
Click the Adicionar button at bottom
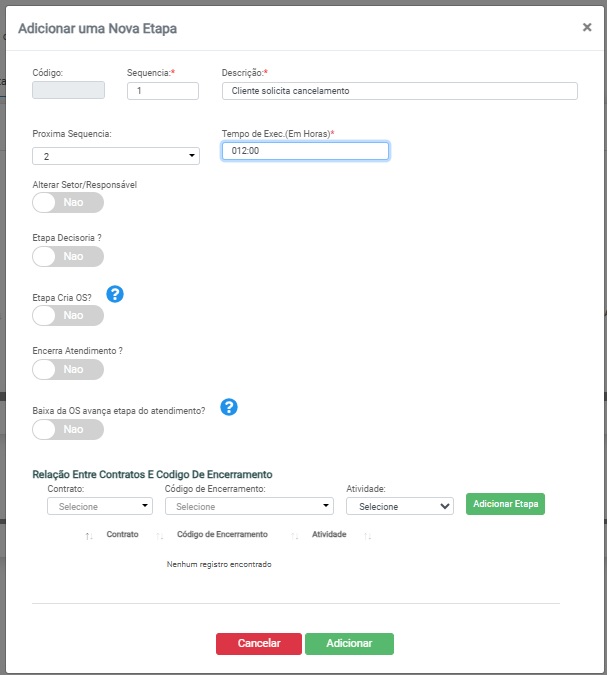pyautogui.click(x=349, y=644)
